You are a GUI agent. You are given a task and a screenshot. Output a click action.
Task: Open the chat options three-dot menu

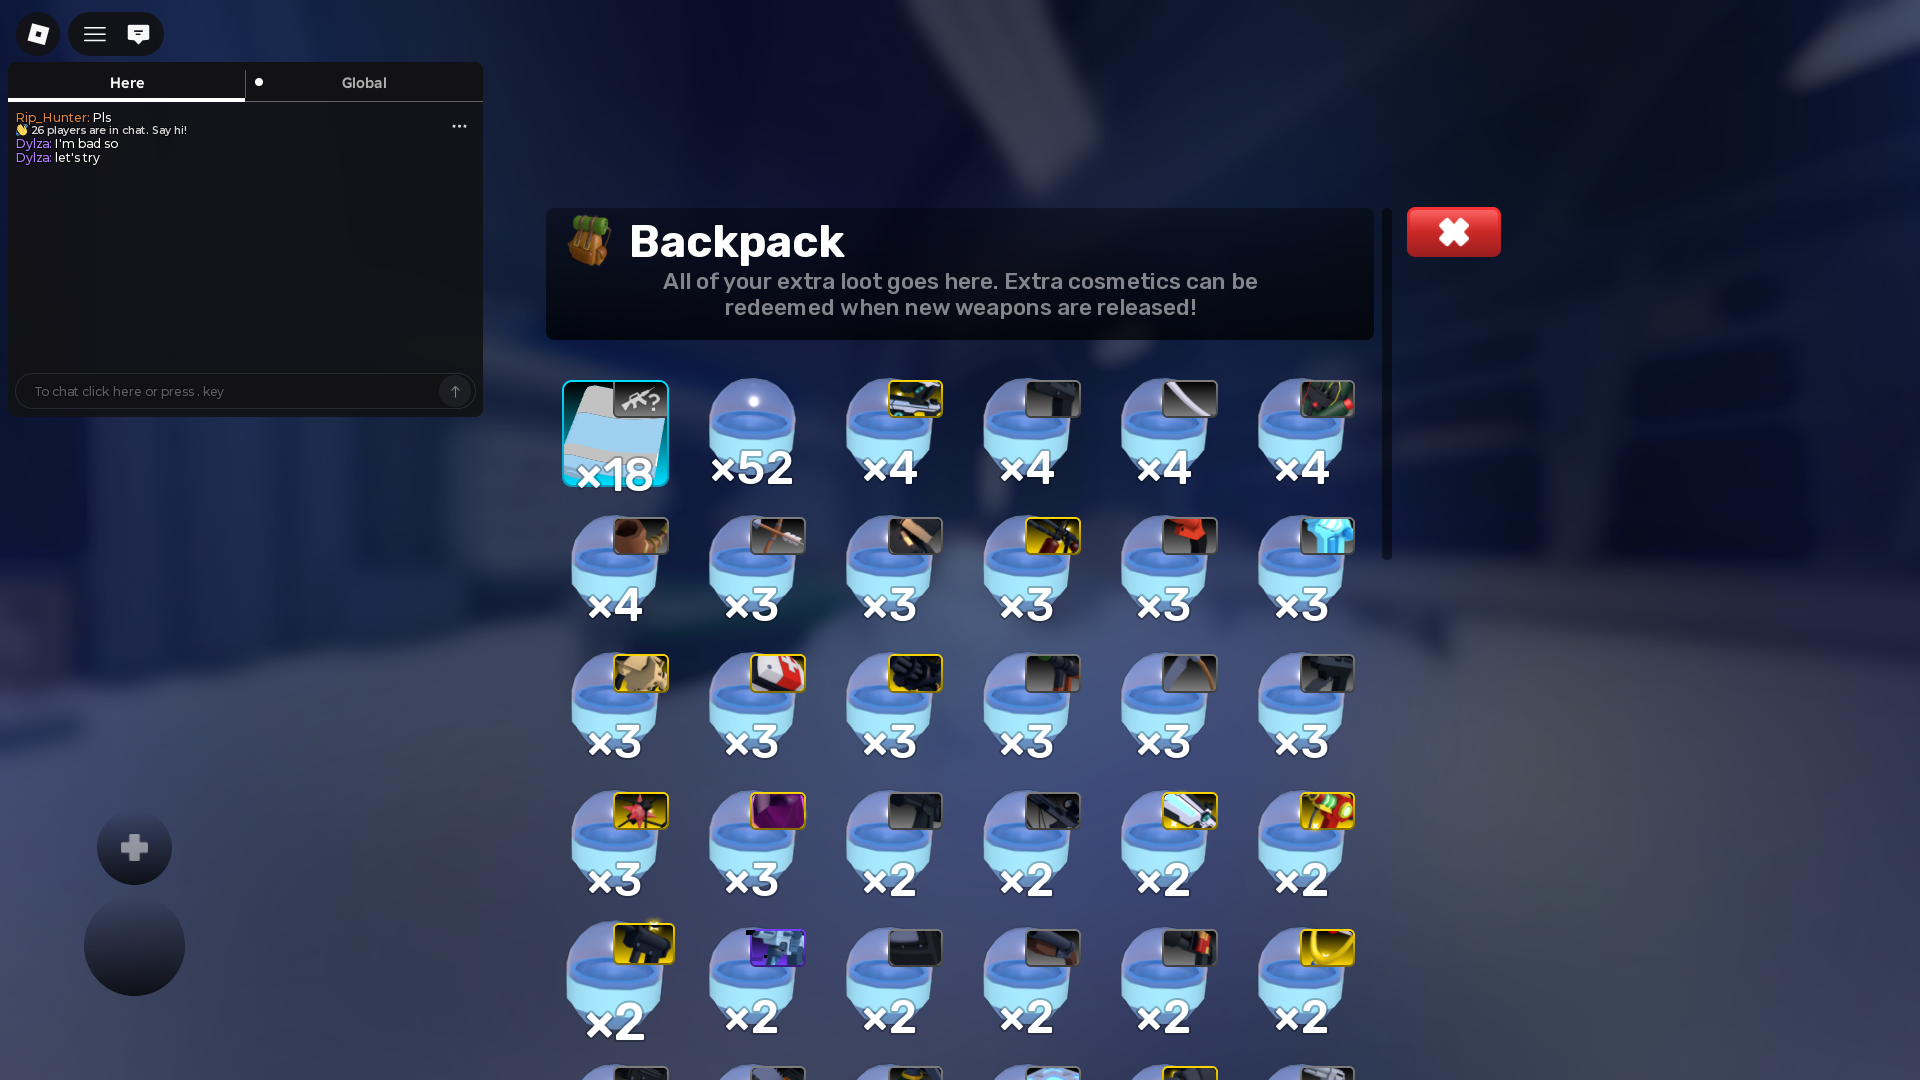coord(459,126)
